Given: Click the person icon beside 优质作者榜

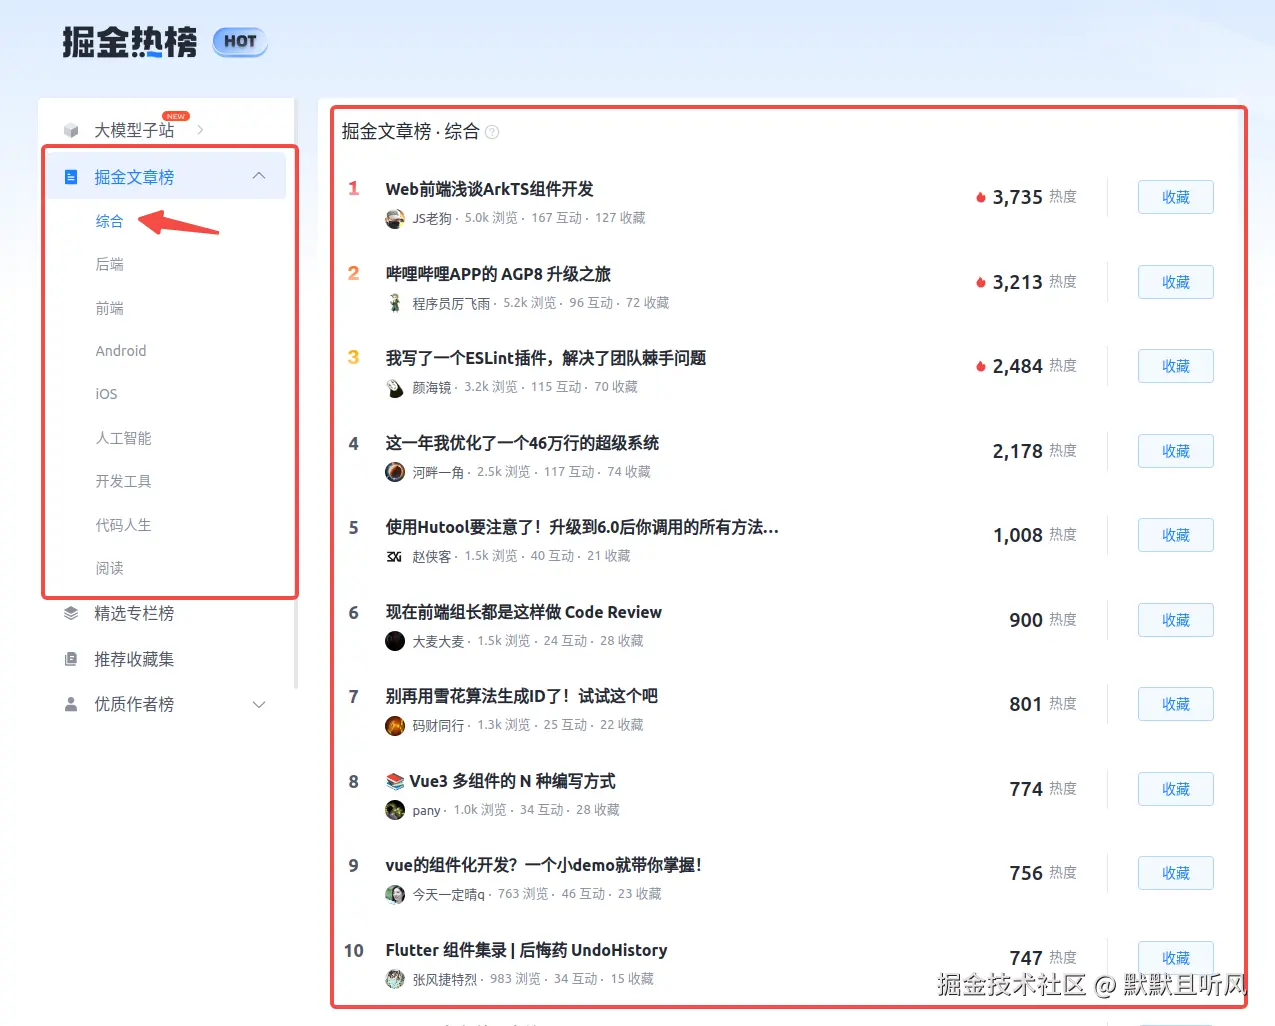Looking at the screenshot, I should [71, 704].
